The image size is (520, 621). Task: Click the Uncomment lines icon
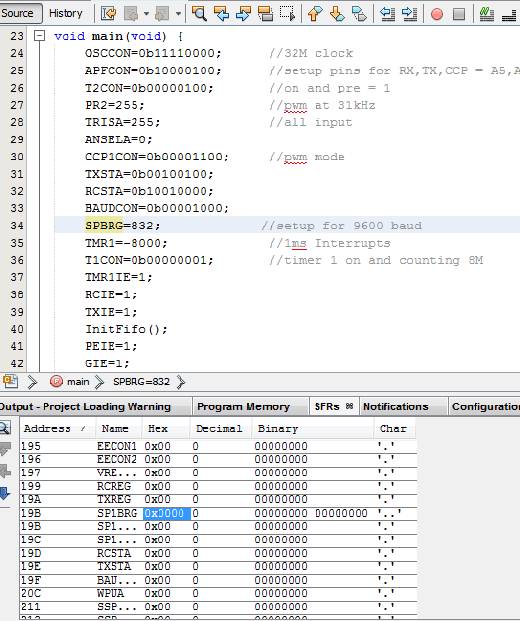(509, 14)
